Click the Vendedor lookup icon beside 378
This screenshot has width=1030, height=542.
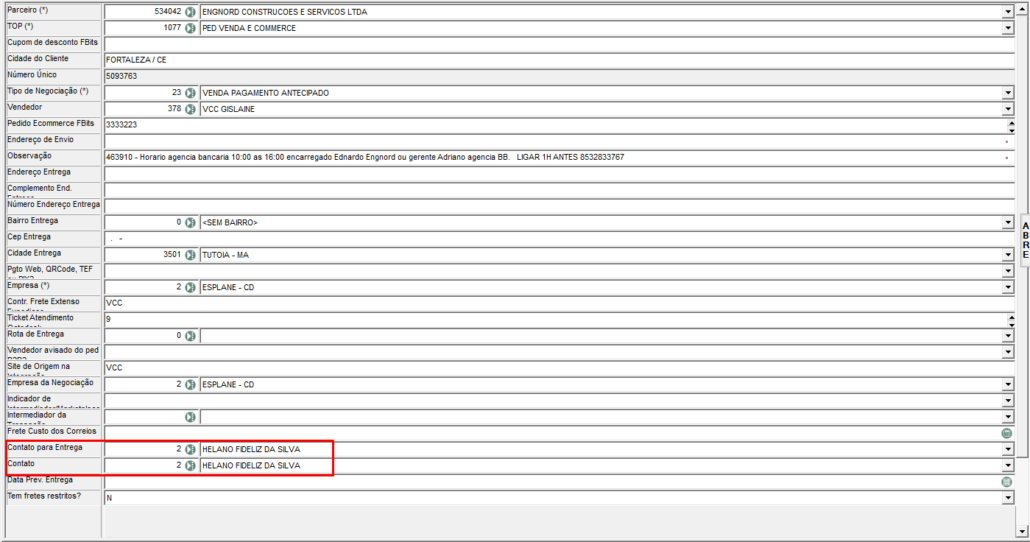[190, 108]
